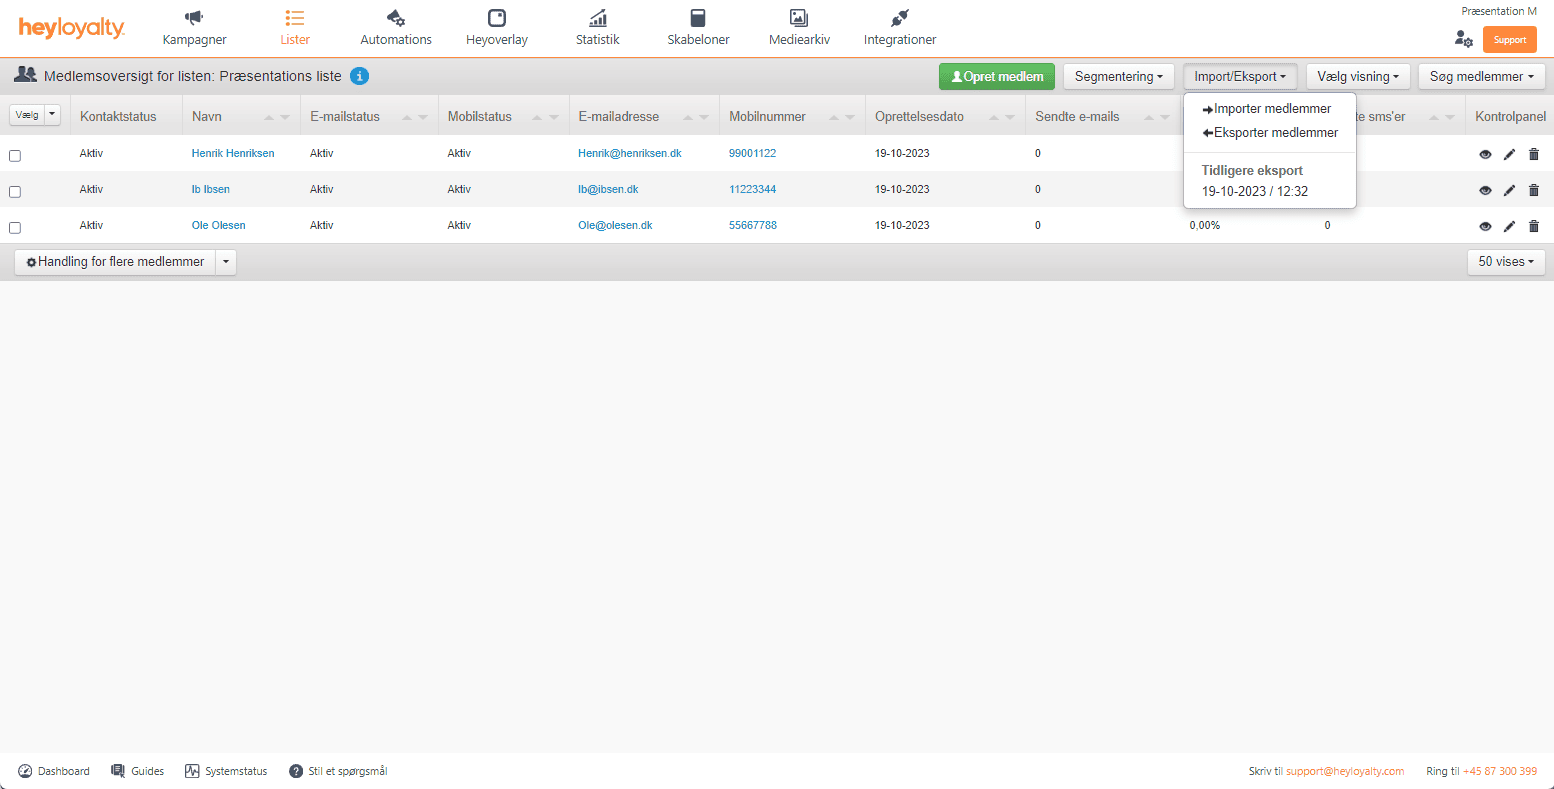Check the box next to Ole Olesen
This screenshot has width=1554, height=789.
[x=15, y=227]
